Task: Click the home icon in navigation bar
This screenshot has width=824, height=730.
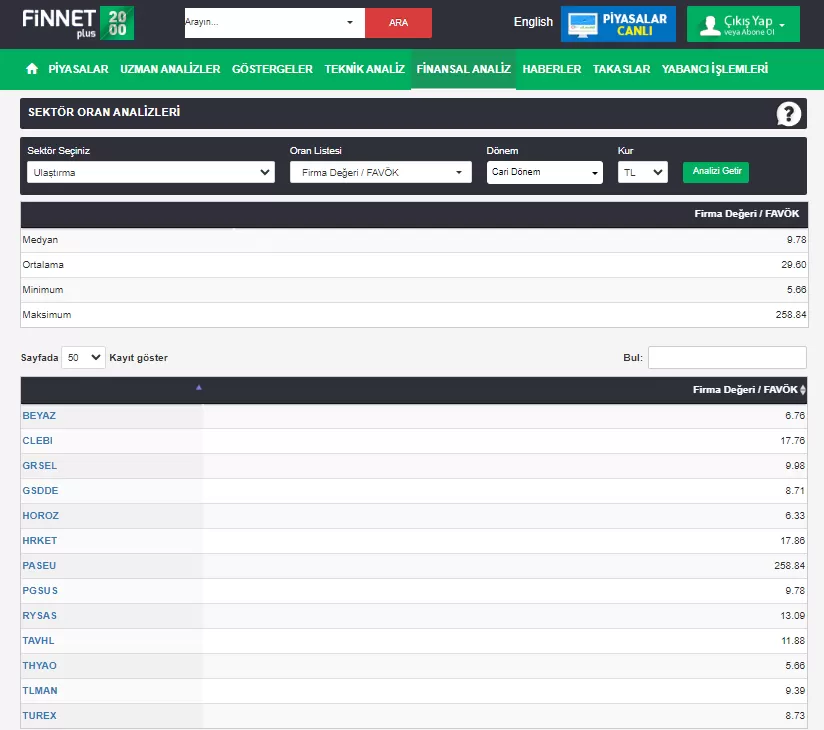Action: coord(32,69)
